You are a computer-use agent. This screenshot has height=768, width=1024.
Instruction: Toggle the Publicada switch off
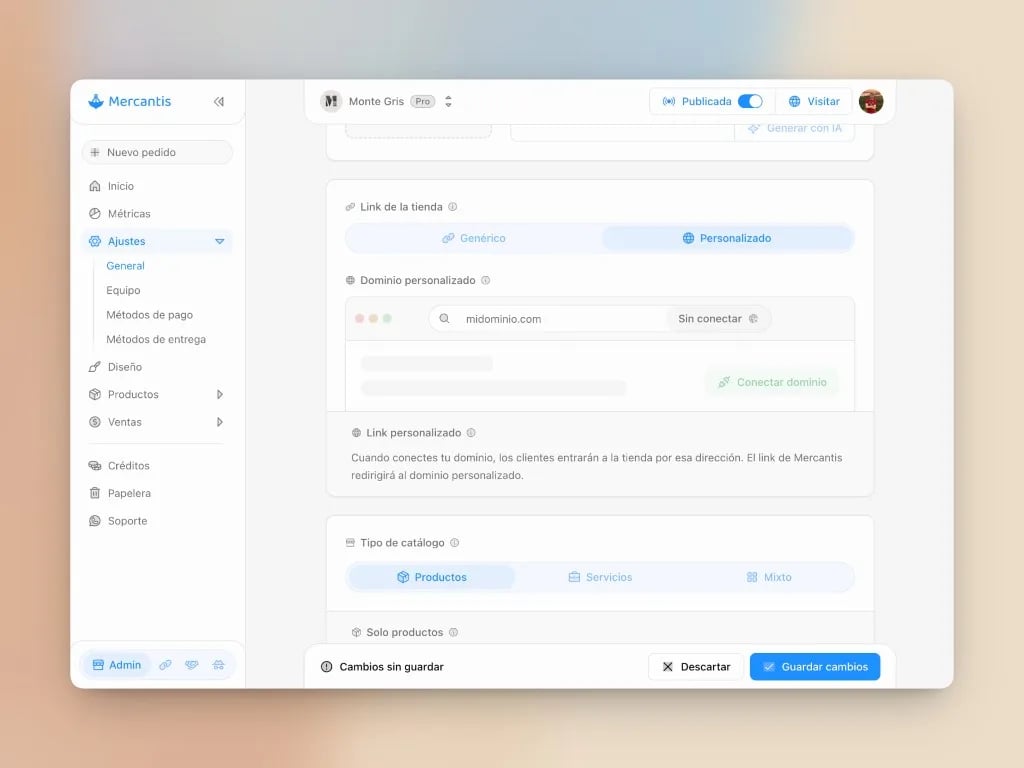click(x=750, y=101)
